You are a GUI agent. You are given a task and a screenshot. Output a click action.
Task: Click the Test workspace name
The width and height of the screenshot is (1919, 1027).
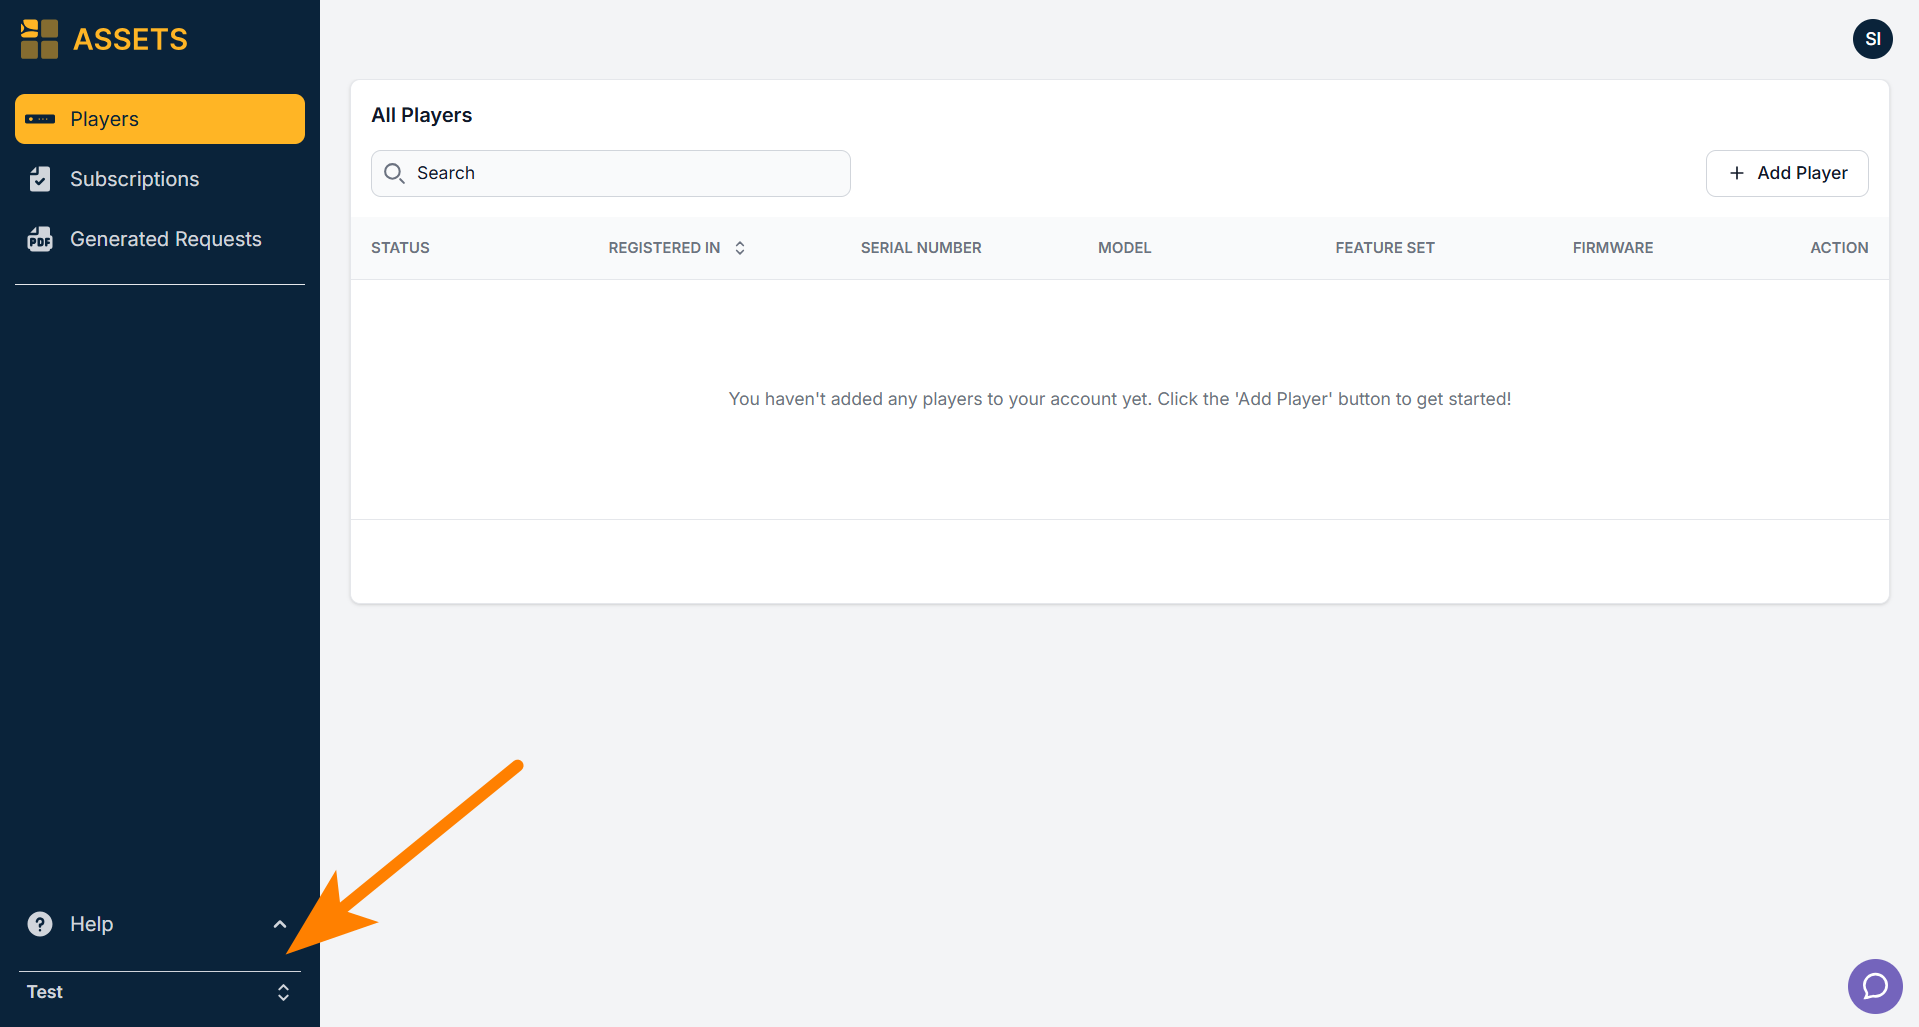click(45, 992)
